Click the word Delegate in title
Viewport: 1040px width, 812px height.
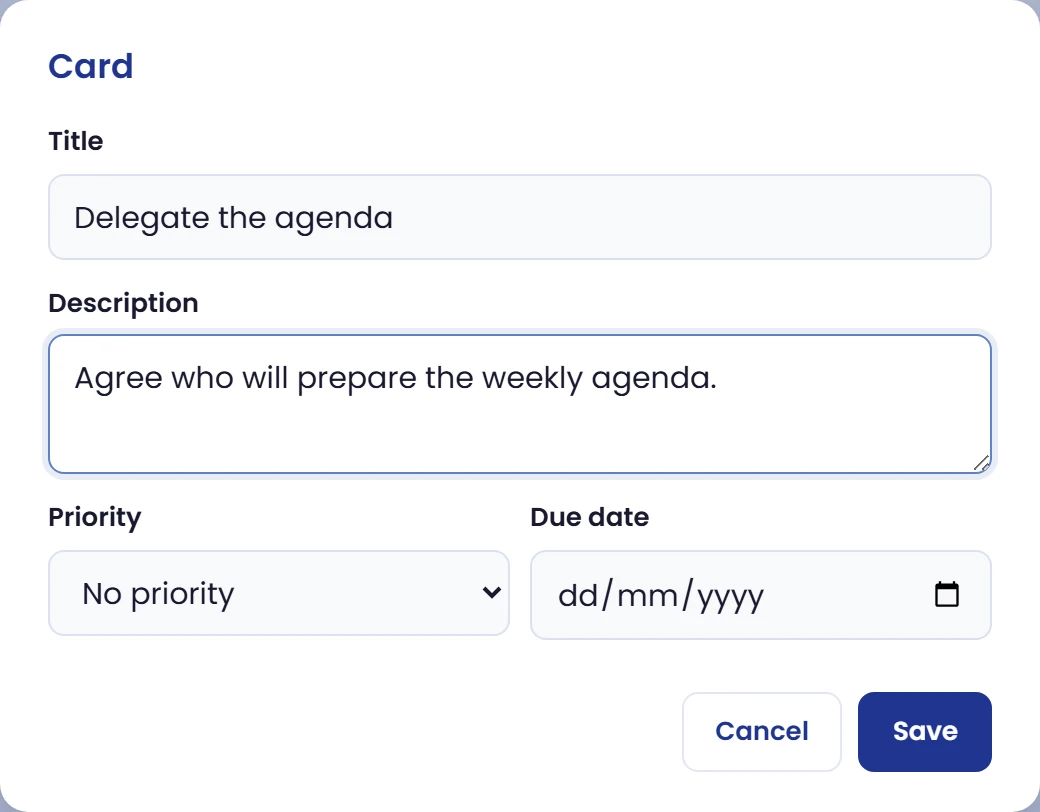point(142,218)
